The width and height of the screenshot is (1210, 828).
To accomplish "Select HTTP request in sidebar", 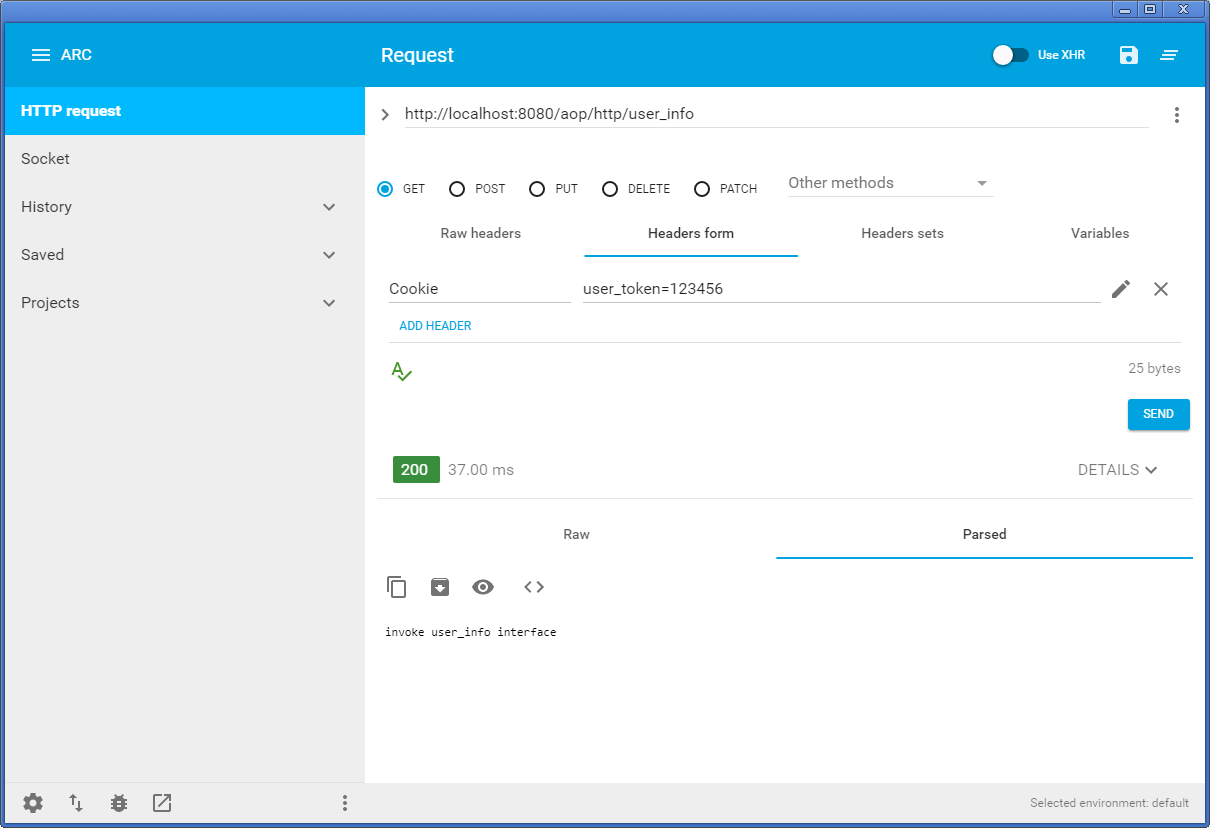I will (185, 111).
